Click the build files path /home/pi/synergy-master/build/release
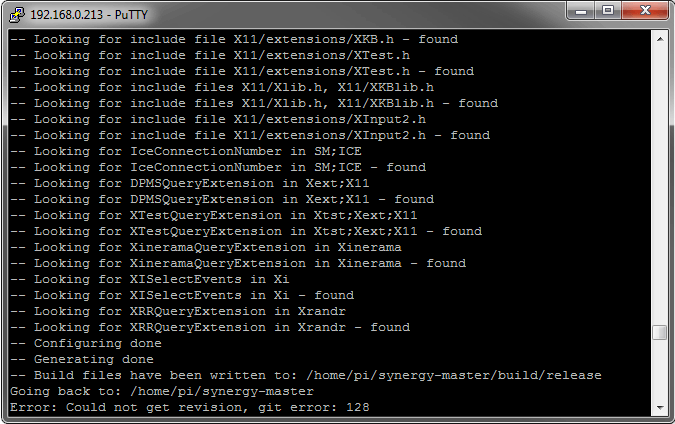The height and width of the screenshot is (424, 675). click(x=449, y=375)
